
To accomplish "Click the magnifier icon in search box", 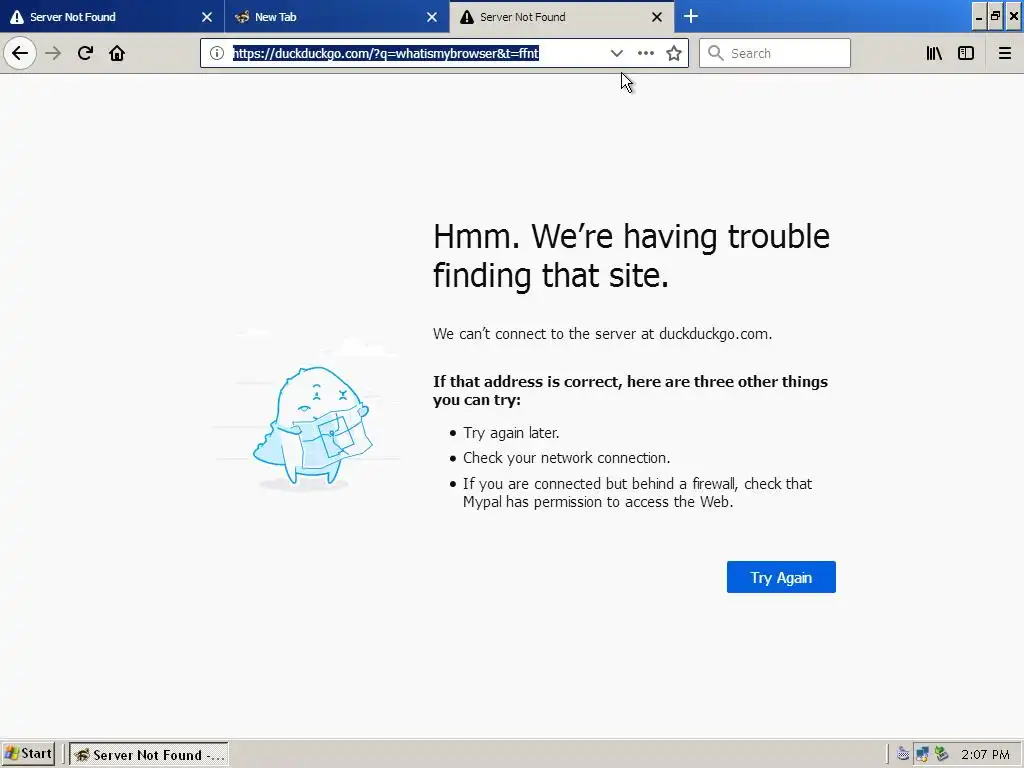I will tap(716, 53).
